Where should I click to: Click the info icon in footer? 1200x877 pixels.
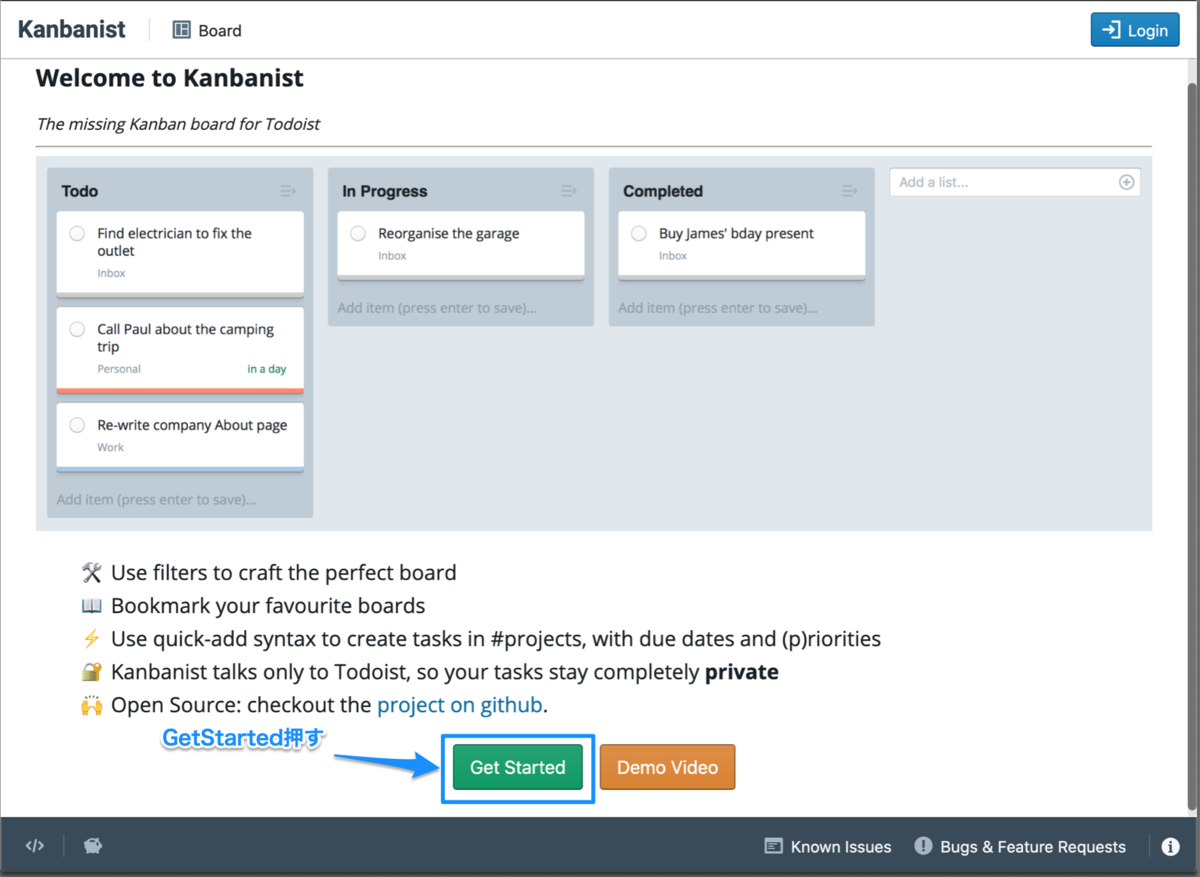coord(1170,847)
